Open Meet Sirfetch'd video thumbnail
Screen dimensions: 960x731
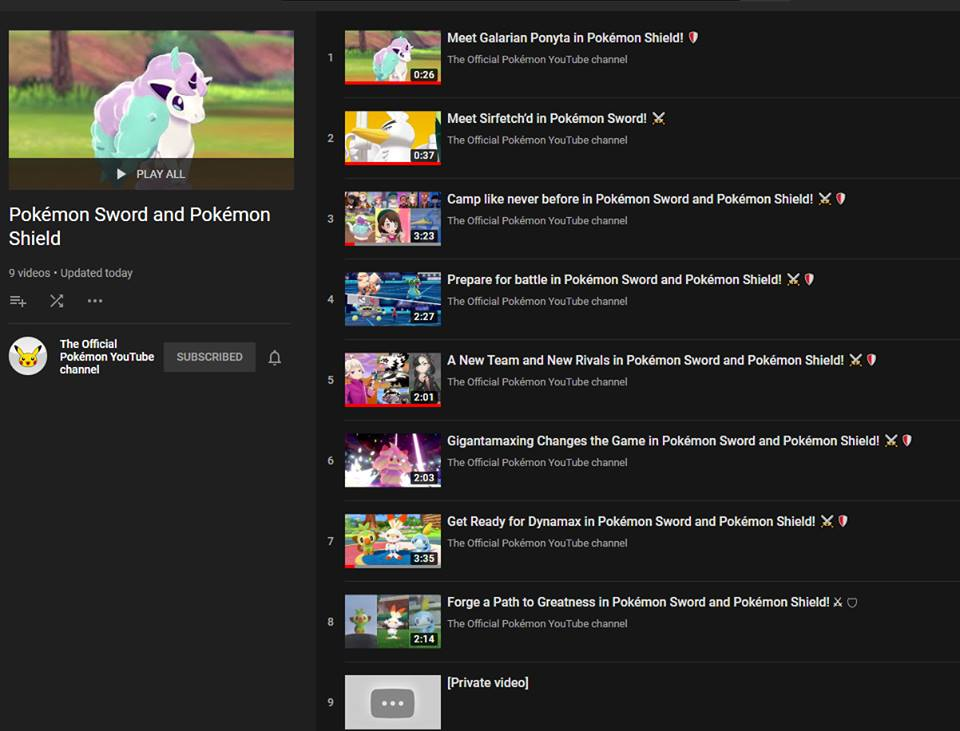pos(392,138)
